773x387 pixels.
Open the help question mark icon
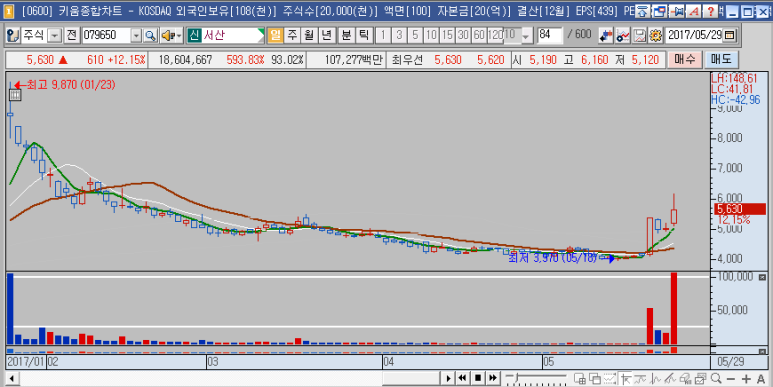710,11
